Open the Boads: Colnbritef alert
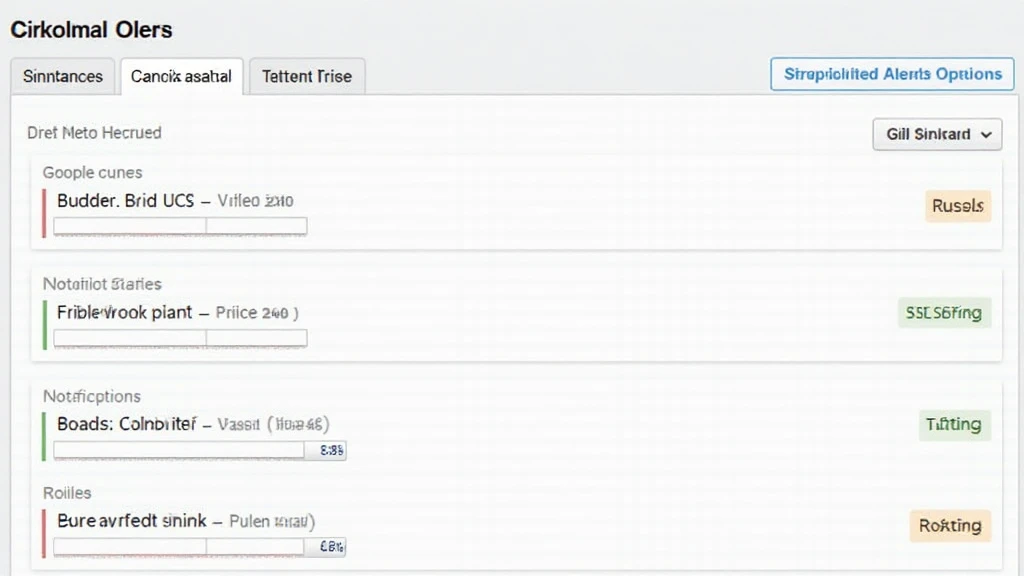This screenshot has width=1024, height=576. click(x=127, y=424)
